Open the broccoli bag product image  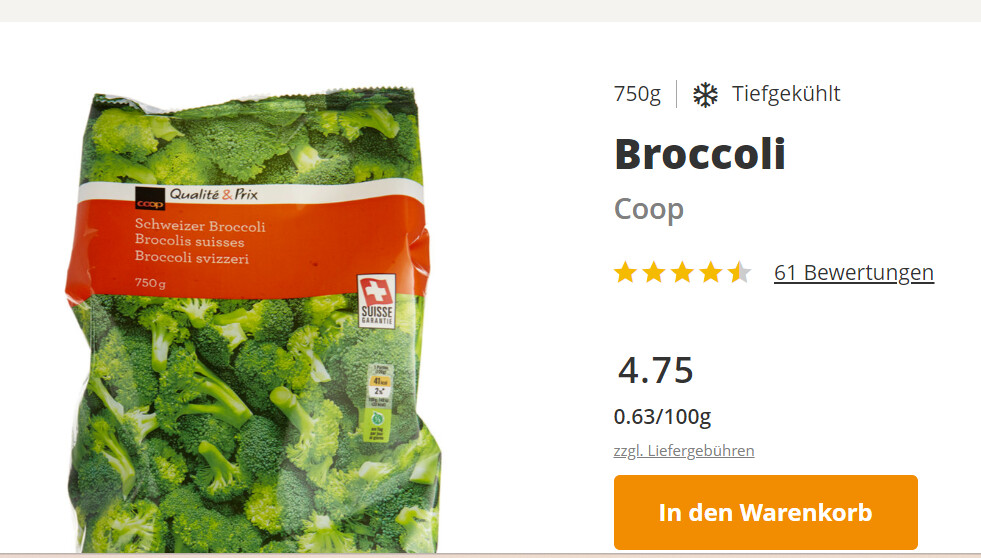(253, 320)
